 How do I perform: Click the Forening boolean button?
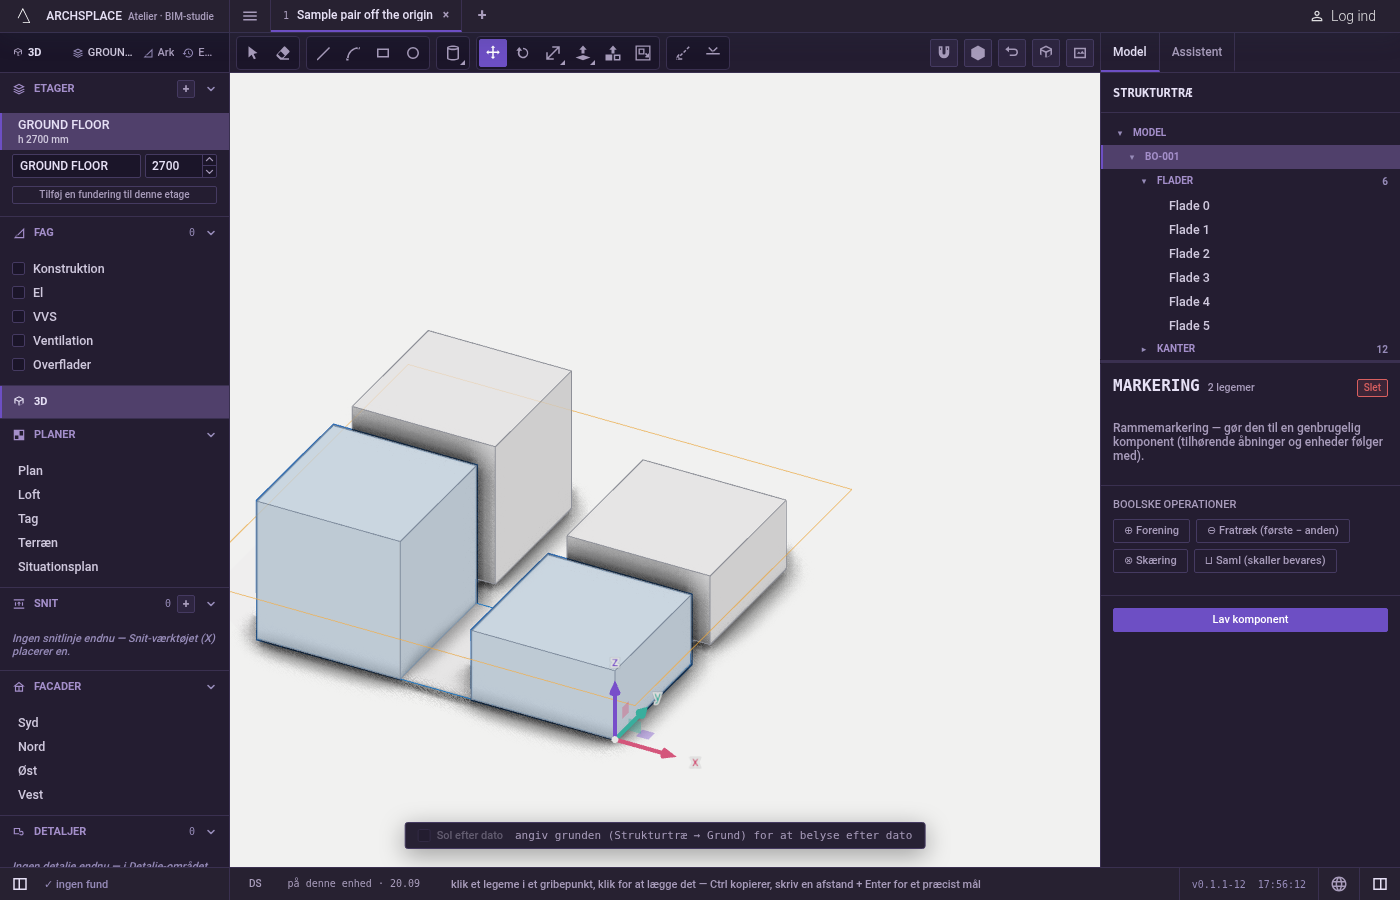(x=1151, y=531)
